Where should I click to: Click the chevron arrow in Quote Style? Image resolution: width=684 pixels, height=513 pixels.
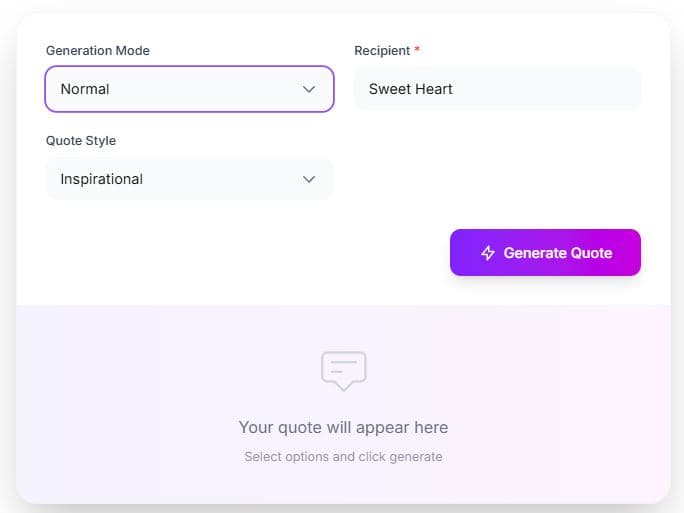(309, 179)
